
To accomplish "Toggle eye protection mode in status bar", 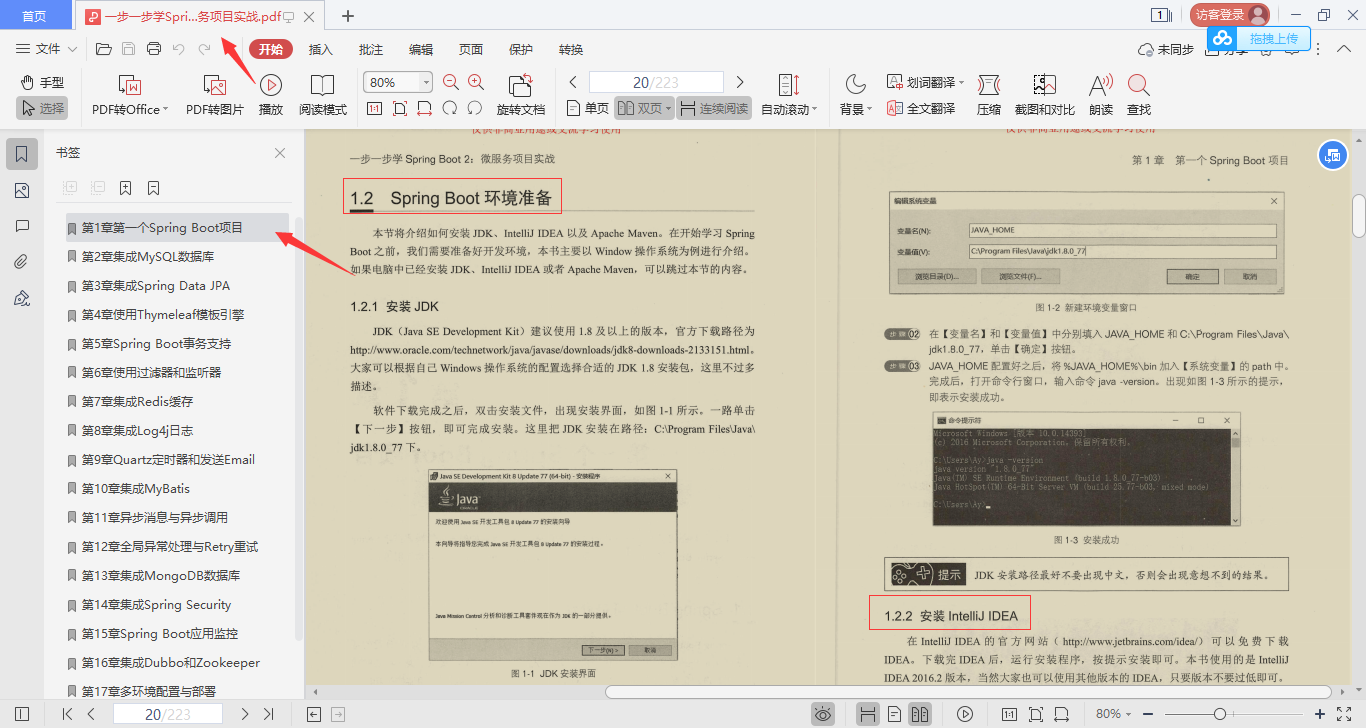I will [822, 714].
